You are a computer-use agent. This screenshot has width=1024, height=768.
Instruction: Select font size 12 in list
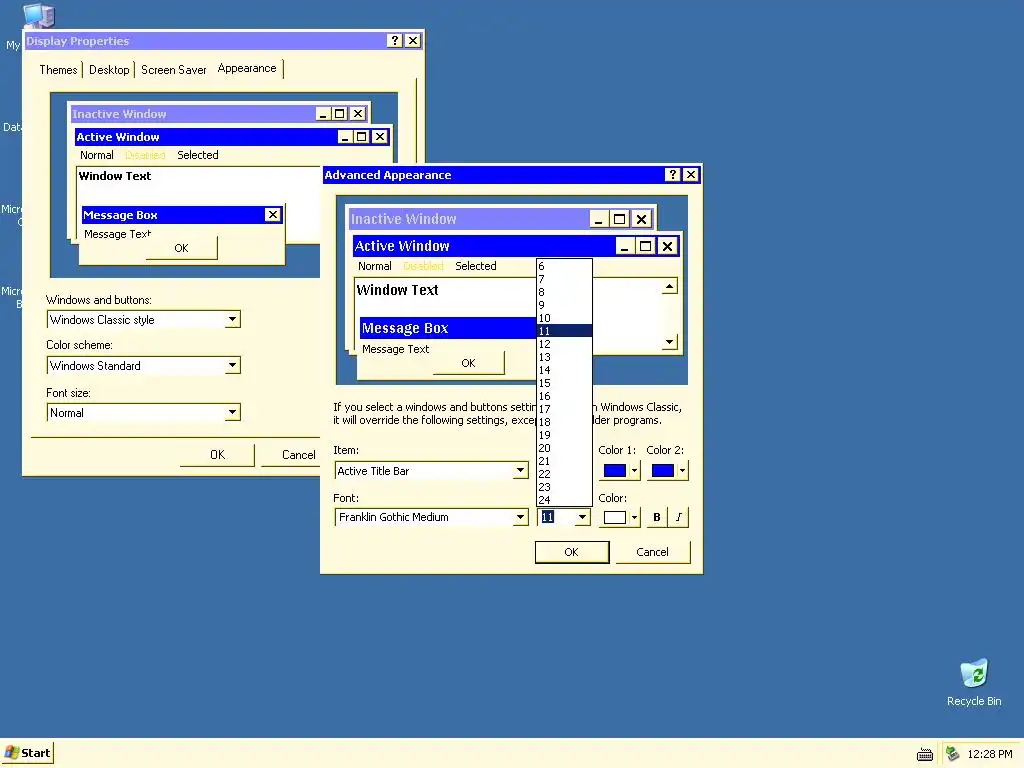click(564, 344)
